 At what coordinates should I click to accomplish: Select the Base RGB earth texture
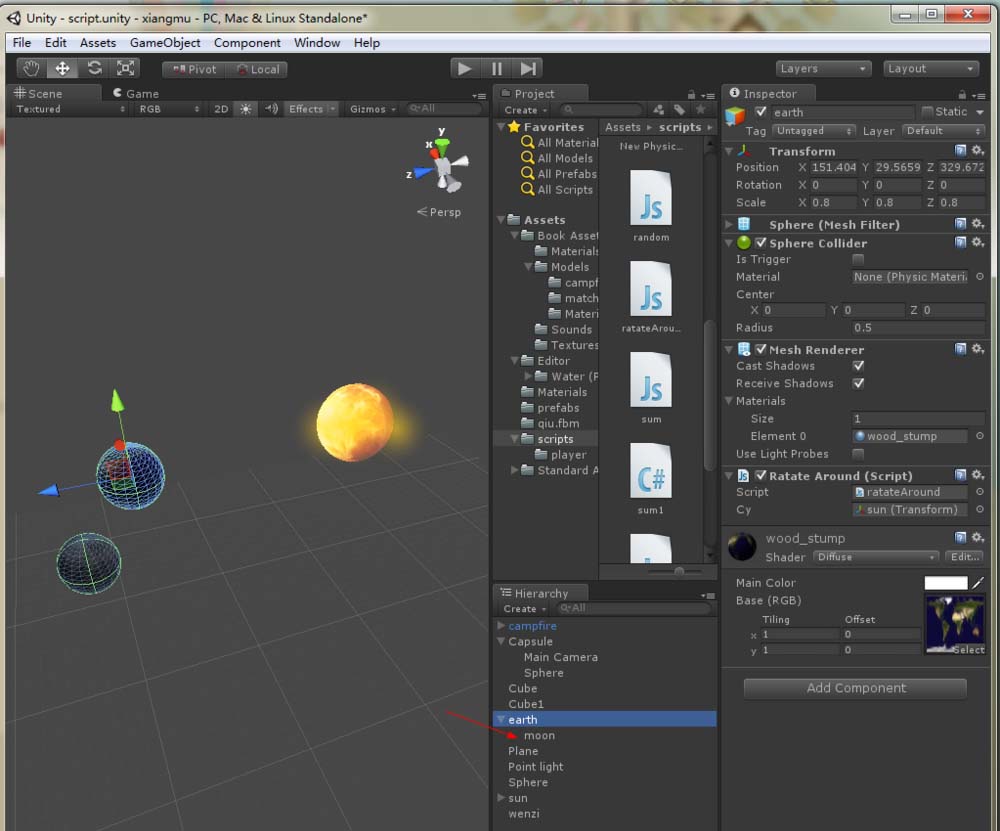click(955, 624)
